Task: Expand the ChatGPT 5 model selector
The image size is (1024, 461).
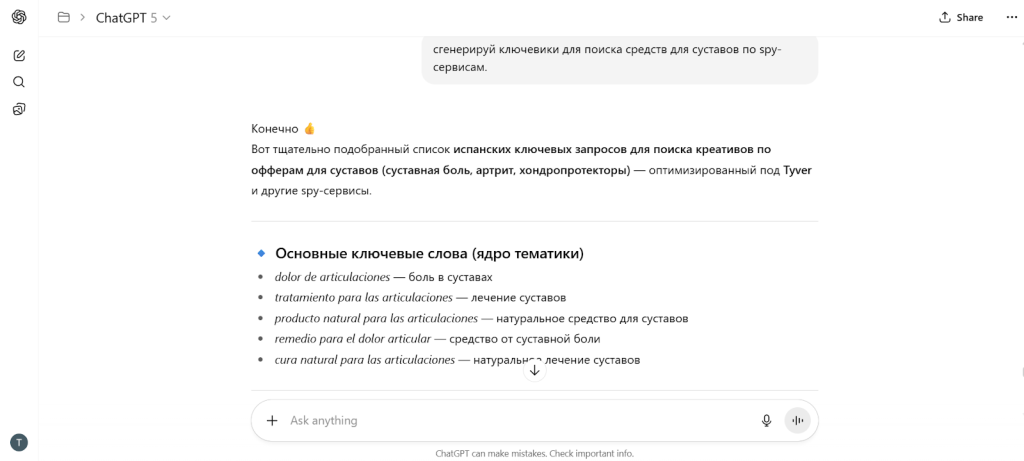Action: [x=133, y=17]
